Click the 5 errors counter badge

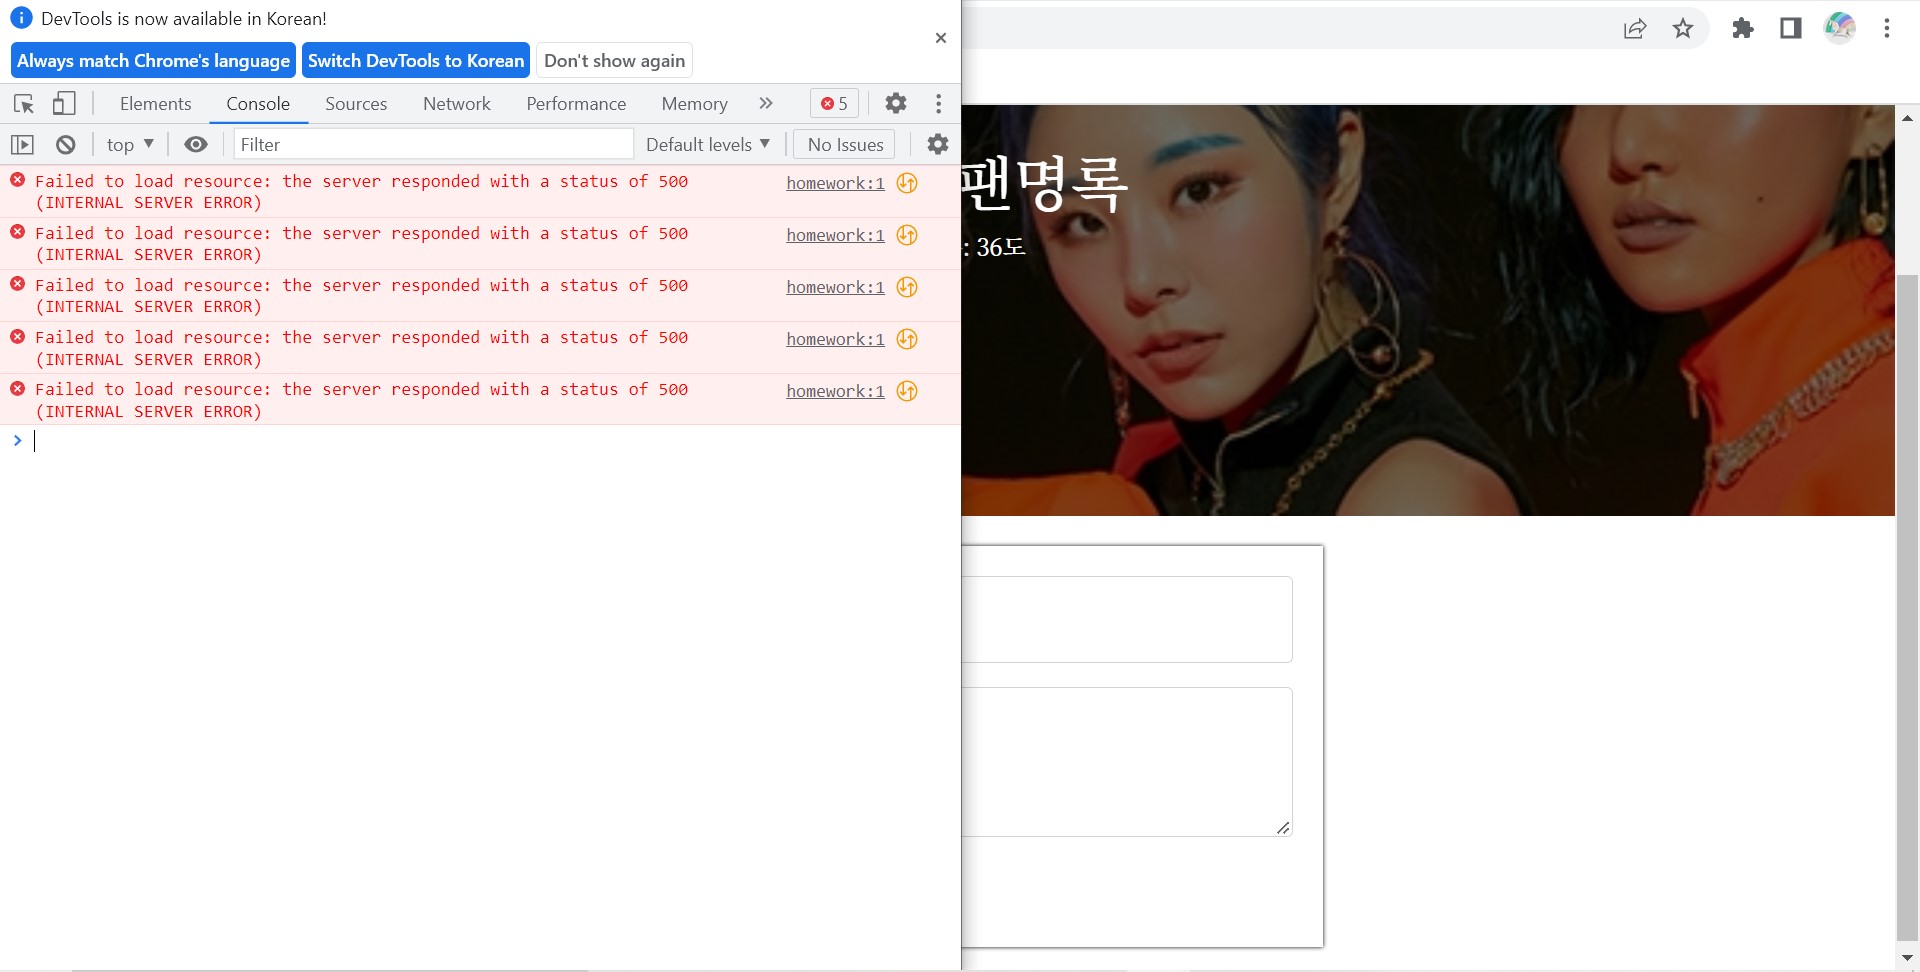pos(834,104)
